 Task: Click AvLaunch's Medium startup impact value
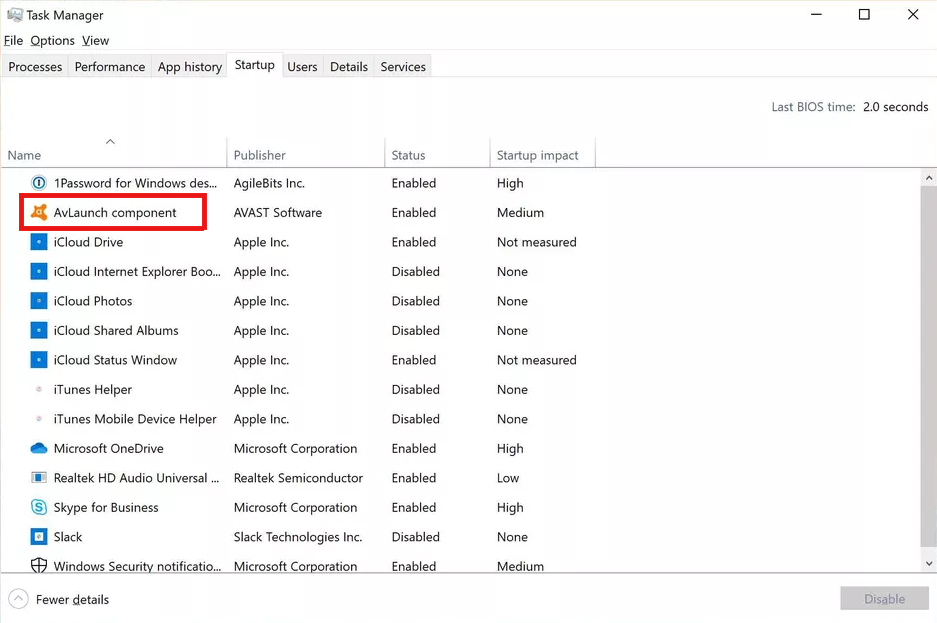(x=520, y=212)
